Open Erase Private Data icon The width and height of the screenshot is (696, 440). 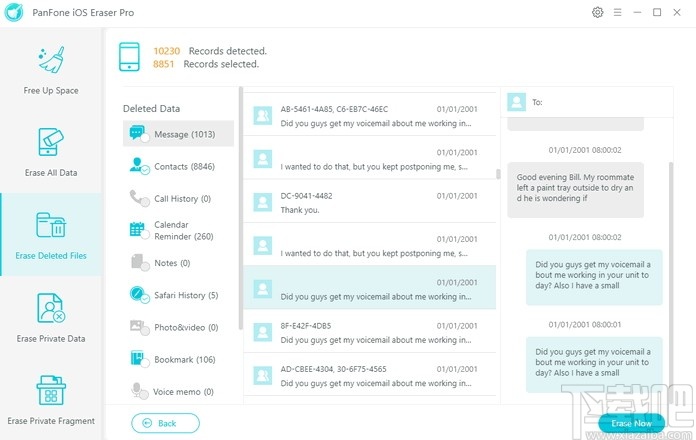click(x=51, y=308)
